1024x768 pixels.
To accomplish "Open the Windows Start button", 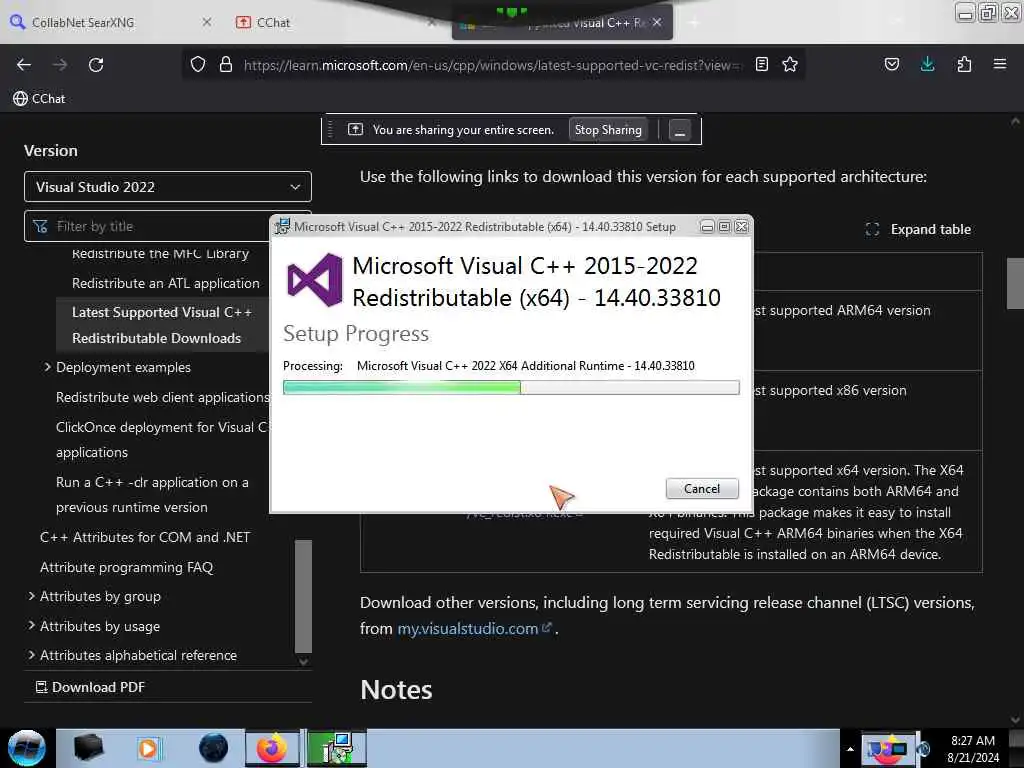I will (x=27, y=748).
